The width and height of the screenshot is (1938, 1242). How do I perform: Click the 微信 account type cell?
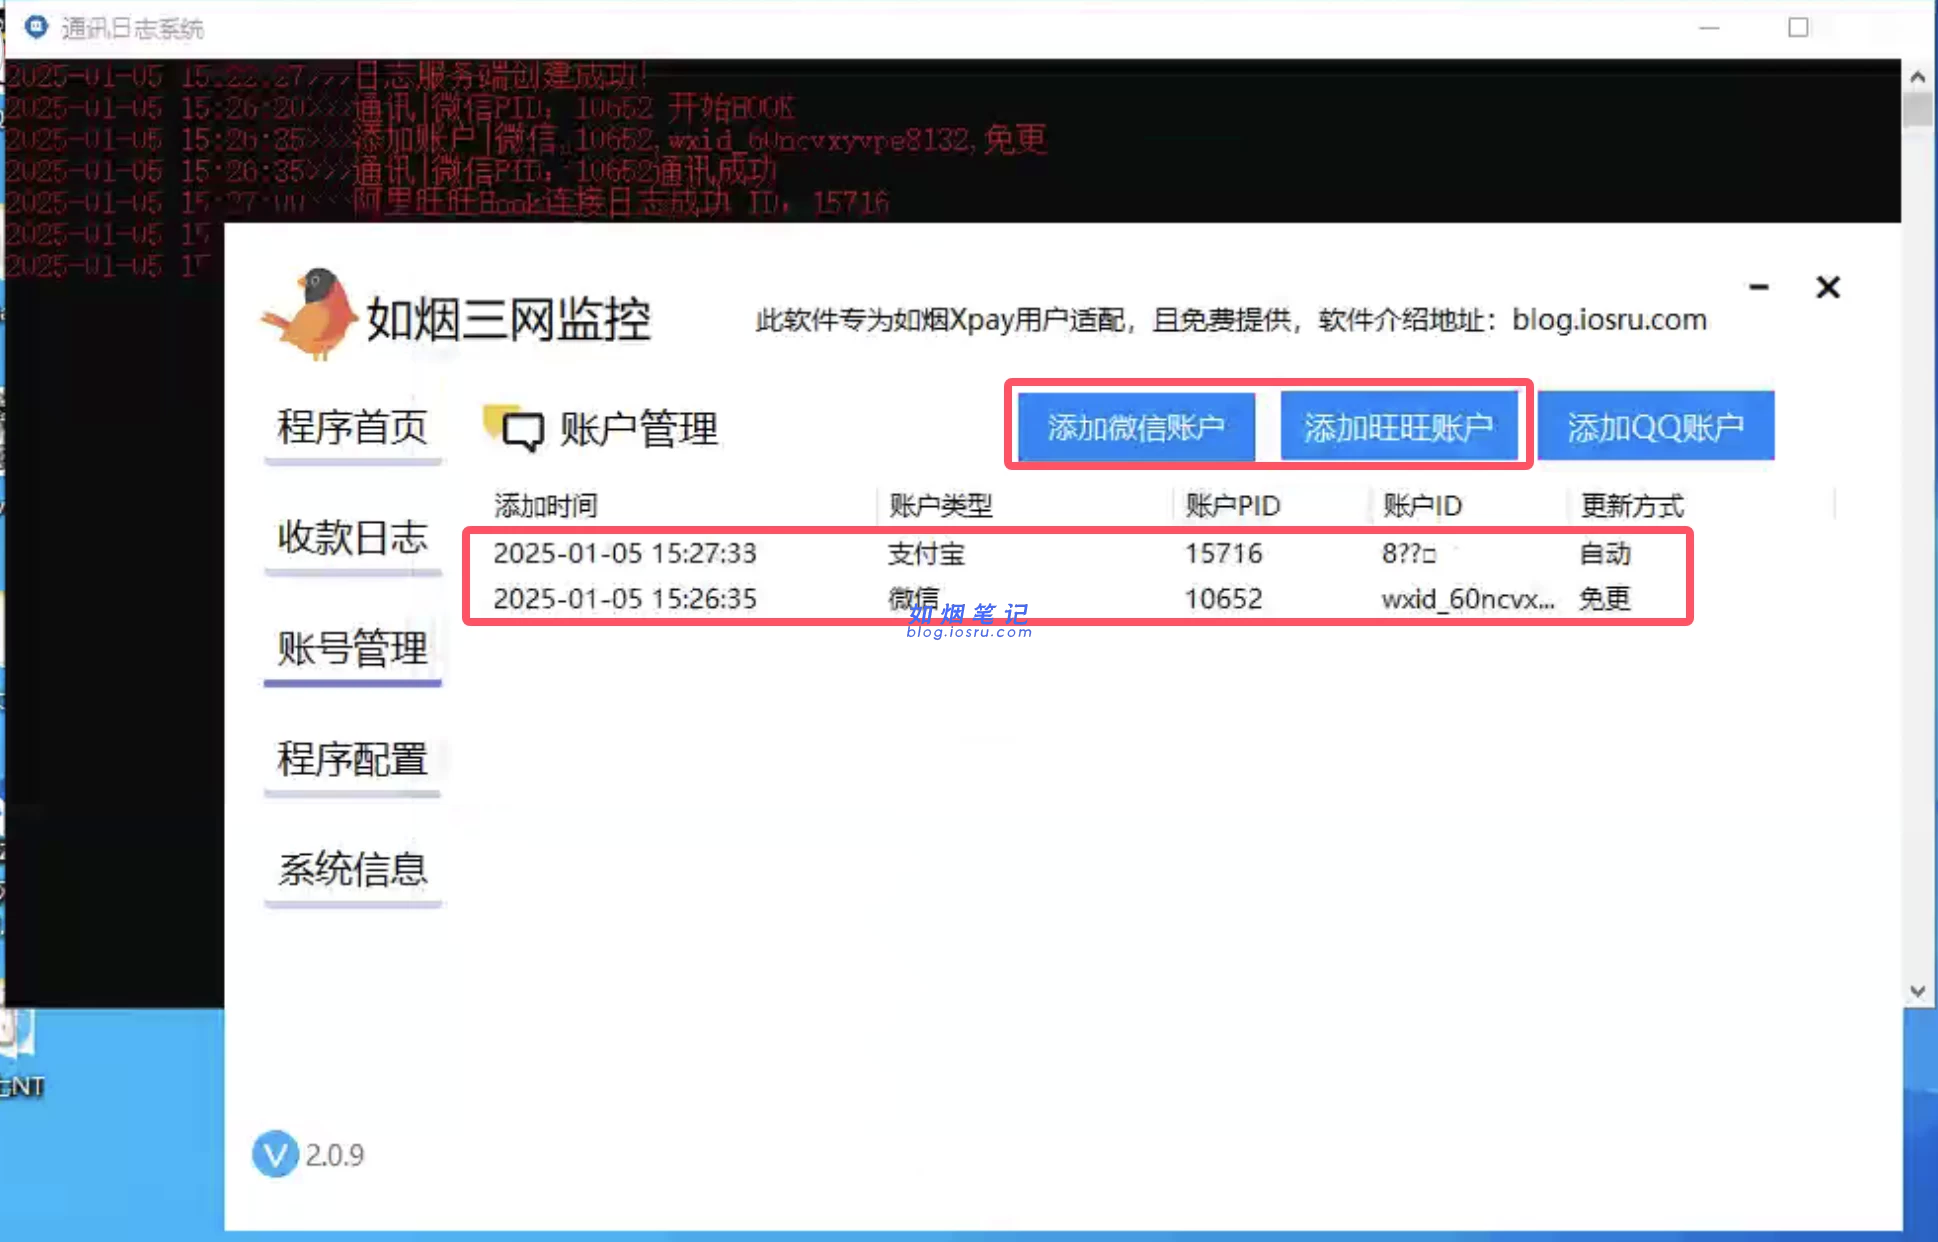click(913, 598)
